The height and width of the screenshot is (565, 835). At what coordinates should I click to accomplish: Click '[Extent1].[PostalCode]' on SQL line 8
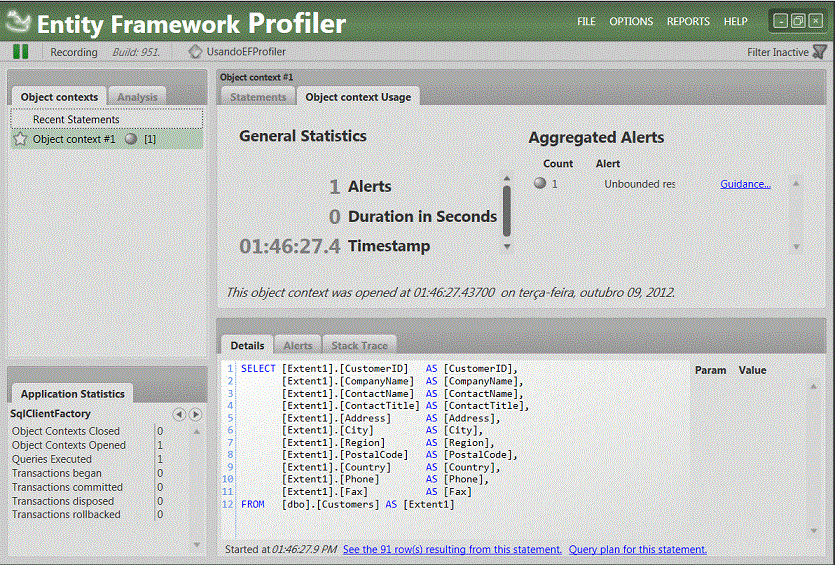[x=345, y=454]
